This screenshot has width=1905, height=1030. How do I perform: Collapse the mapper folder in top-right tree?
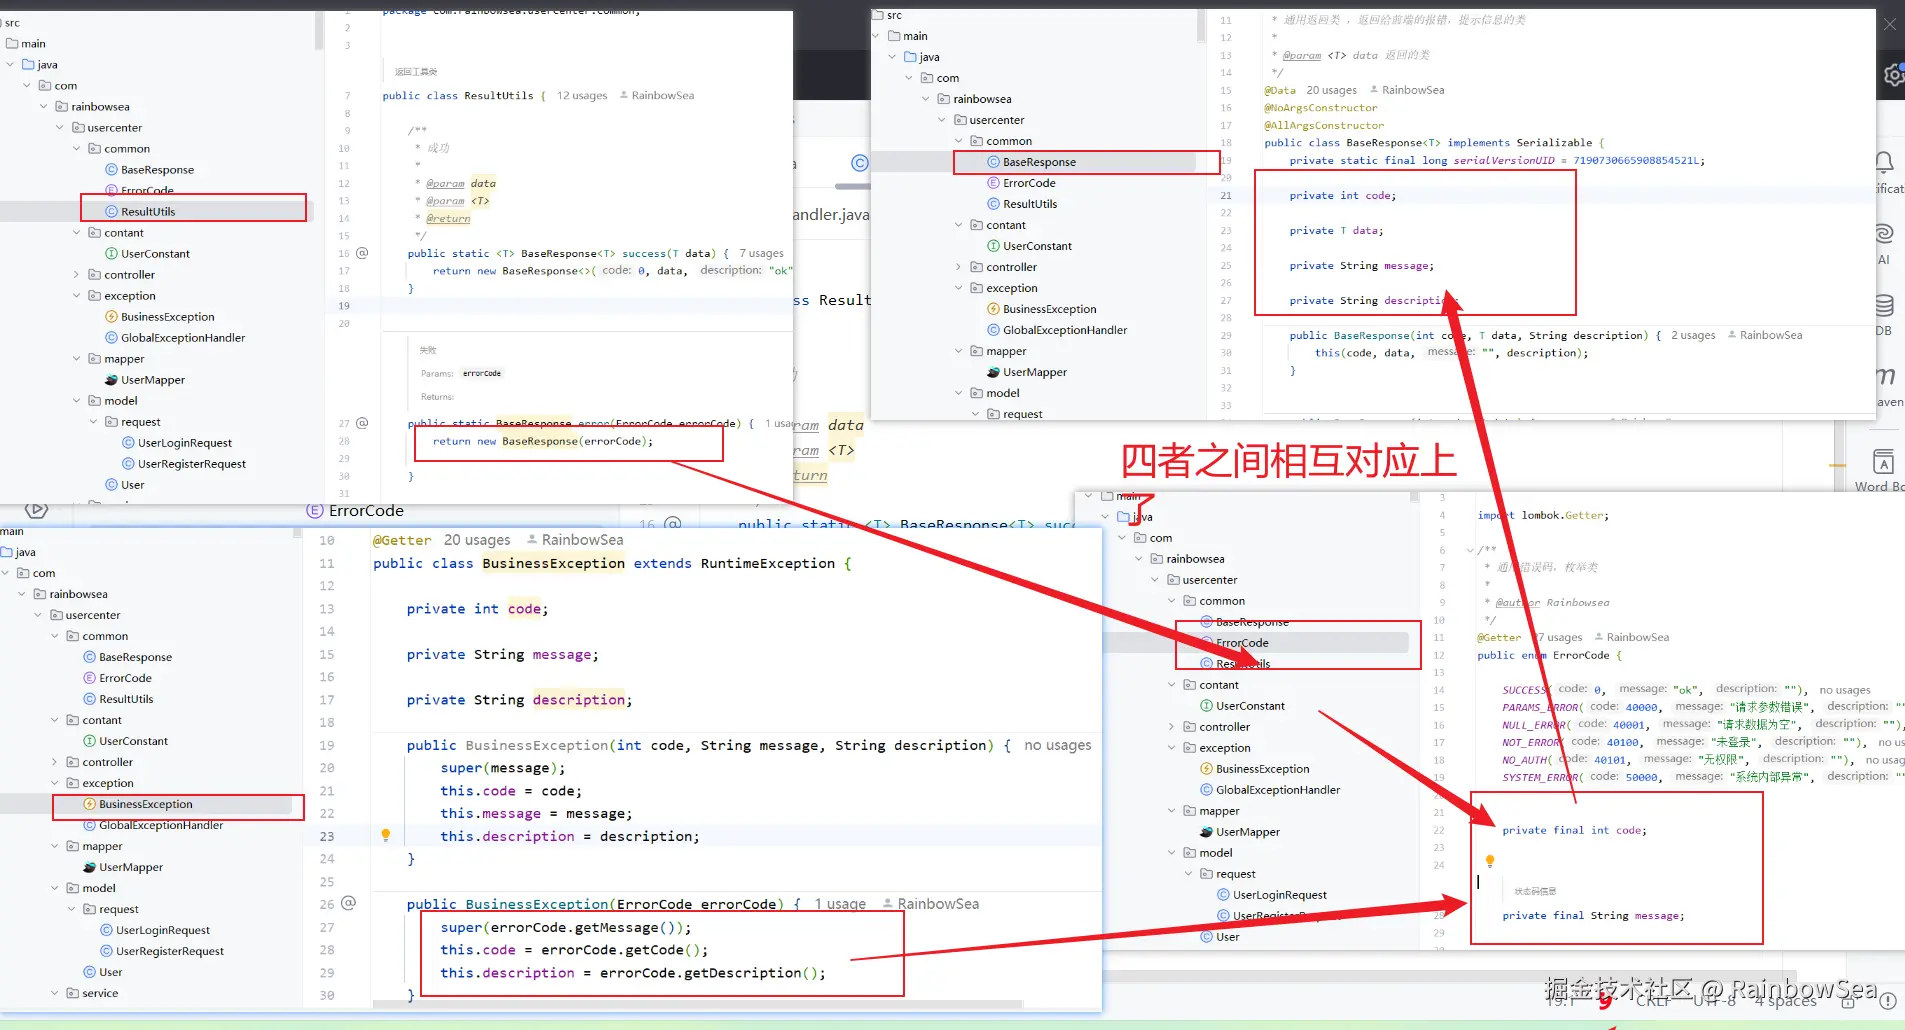(959, 351)
